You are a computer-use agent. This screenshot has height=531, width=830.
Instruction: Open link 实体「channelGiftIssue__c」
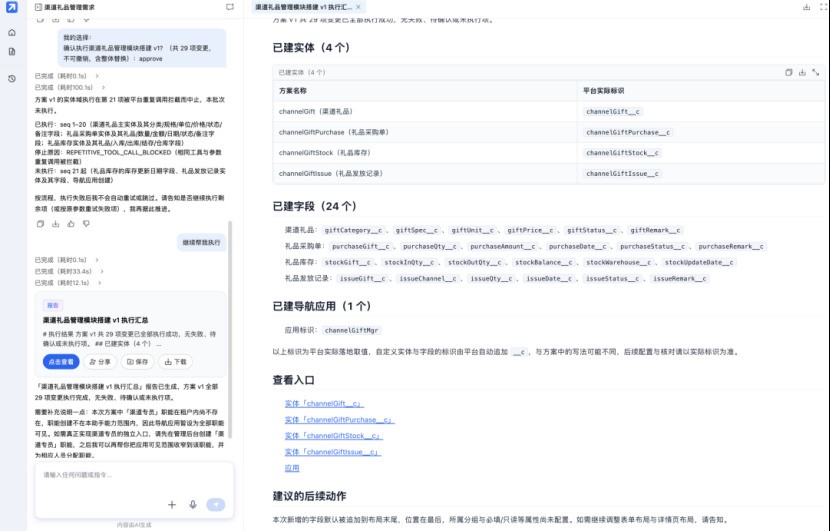332,452
